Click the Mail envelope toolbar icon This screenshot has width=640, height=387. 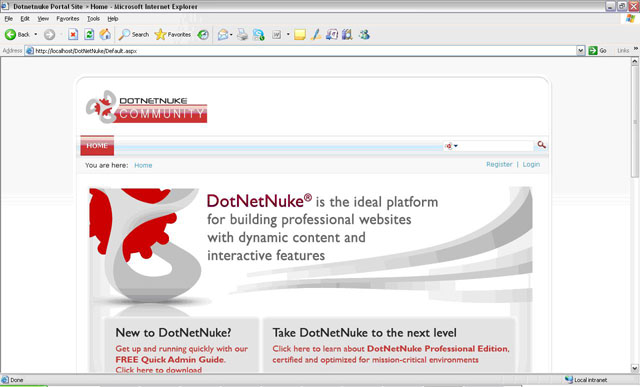[x=222, y=35]
